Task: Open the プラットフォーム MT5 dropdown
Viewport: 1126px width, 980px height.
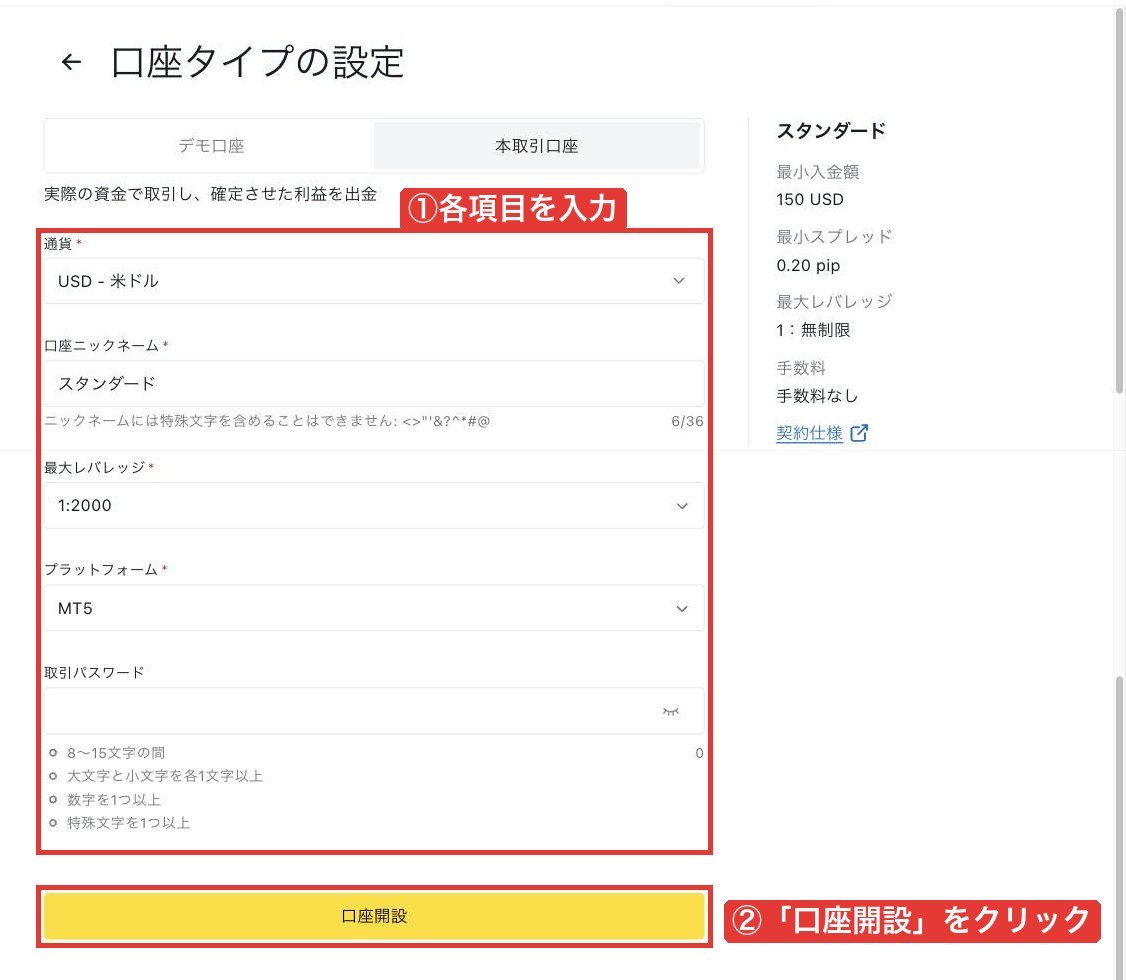Action: pos(374,608)
